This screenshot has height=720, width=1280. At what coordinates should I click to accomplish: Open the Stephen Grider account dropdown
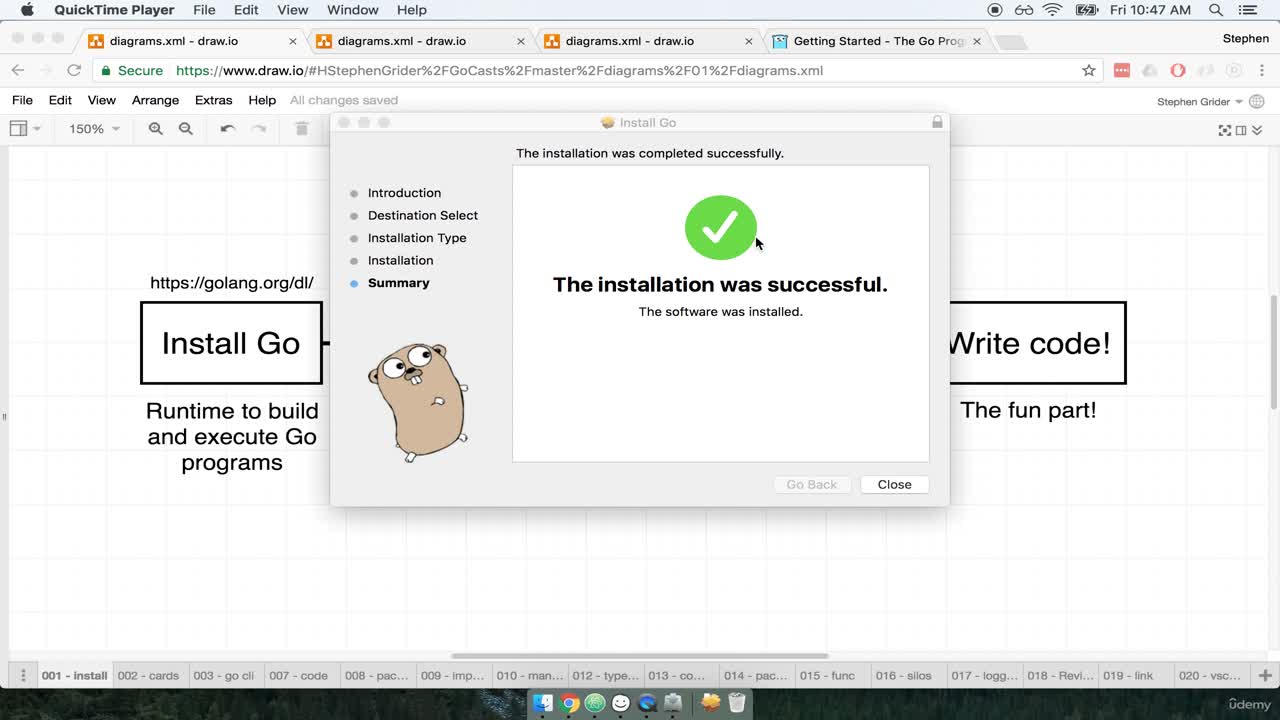[1200, 101]
